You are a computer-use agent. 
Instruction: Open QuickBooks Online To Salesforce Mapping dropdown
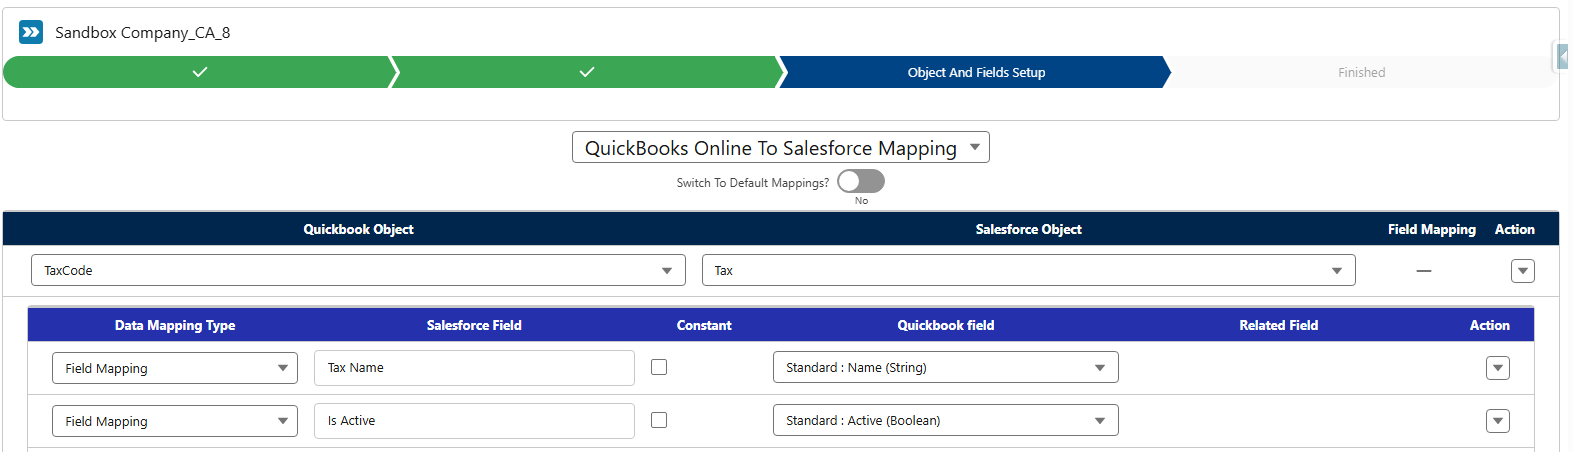780,148
